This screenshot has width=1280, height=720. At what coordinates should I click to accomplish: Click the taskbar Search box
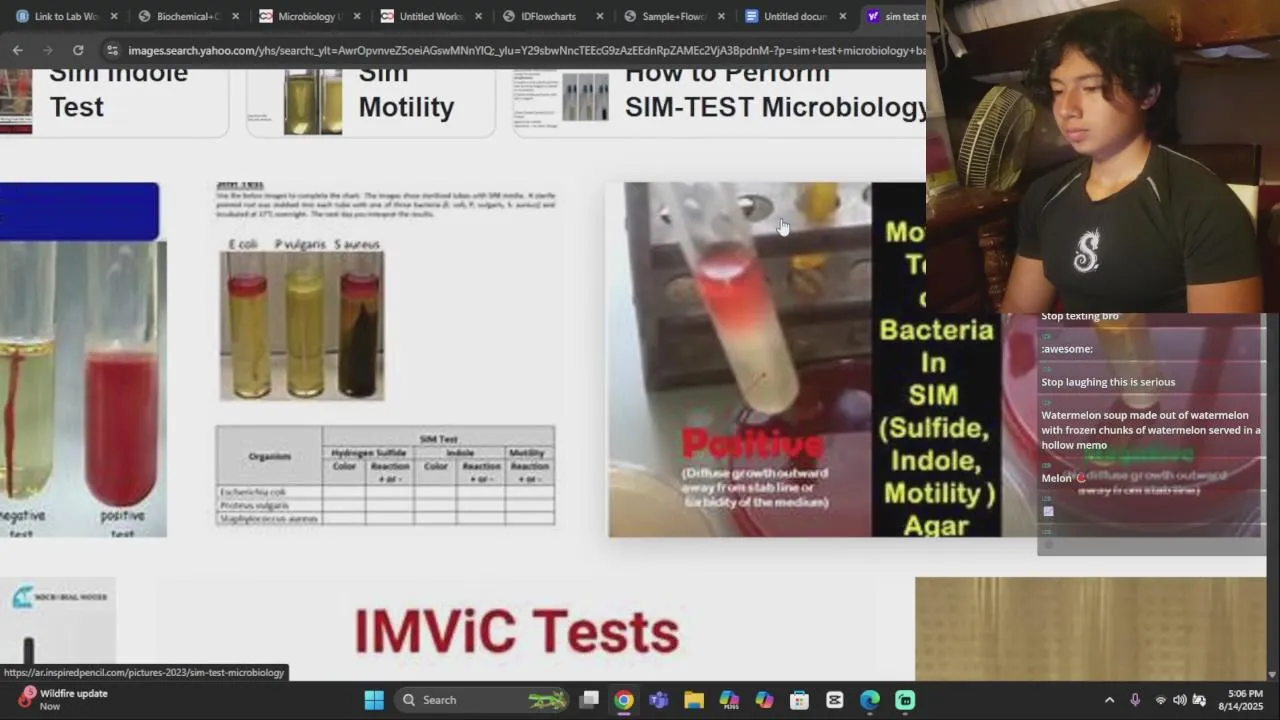point(482,700)
